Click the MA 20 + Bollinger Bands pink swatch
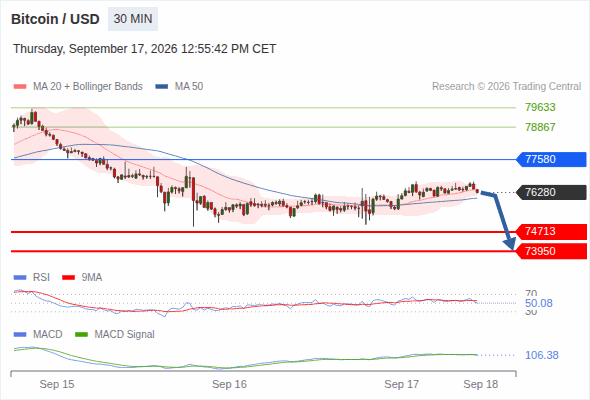 coord(20,87)
